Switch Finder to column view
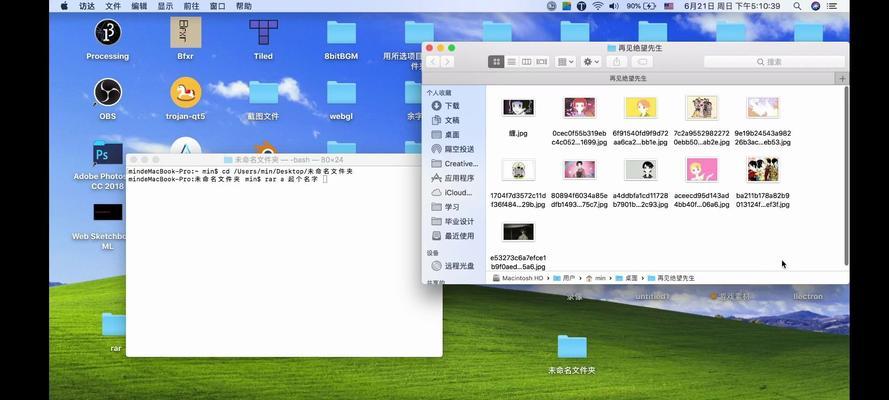The image size is (889, 400). pyautogui.click(x=526, y=62)
